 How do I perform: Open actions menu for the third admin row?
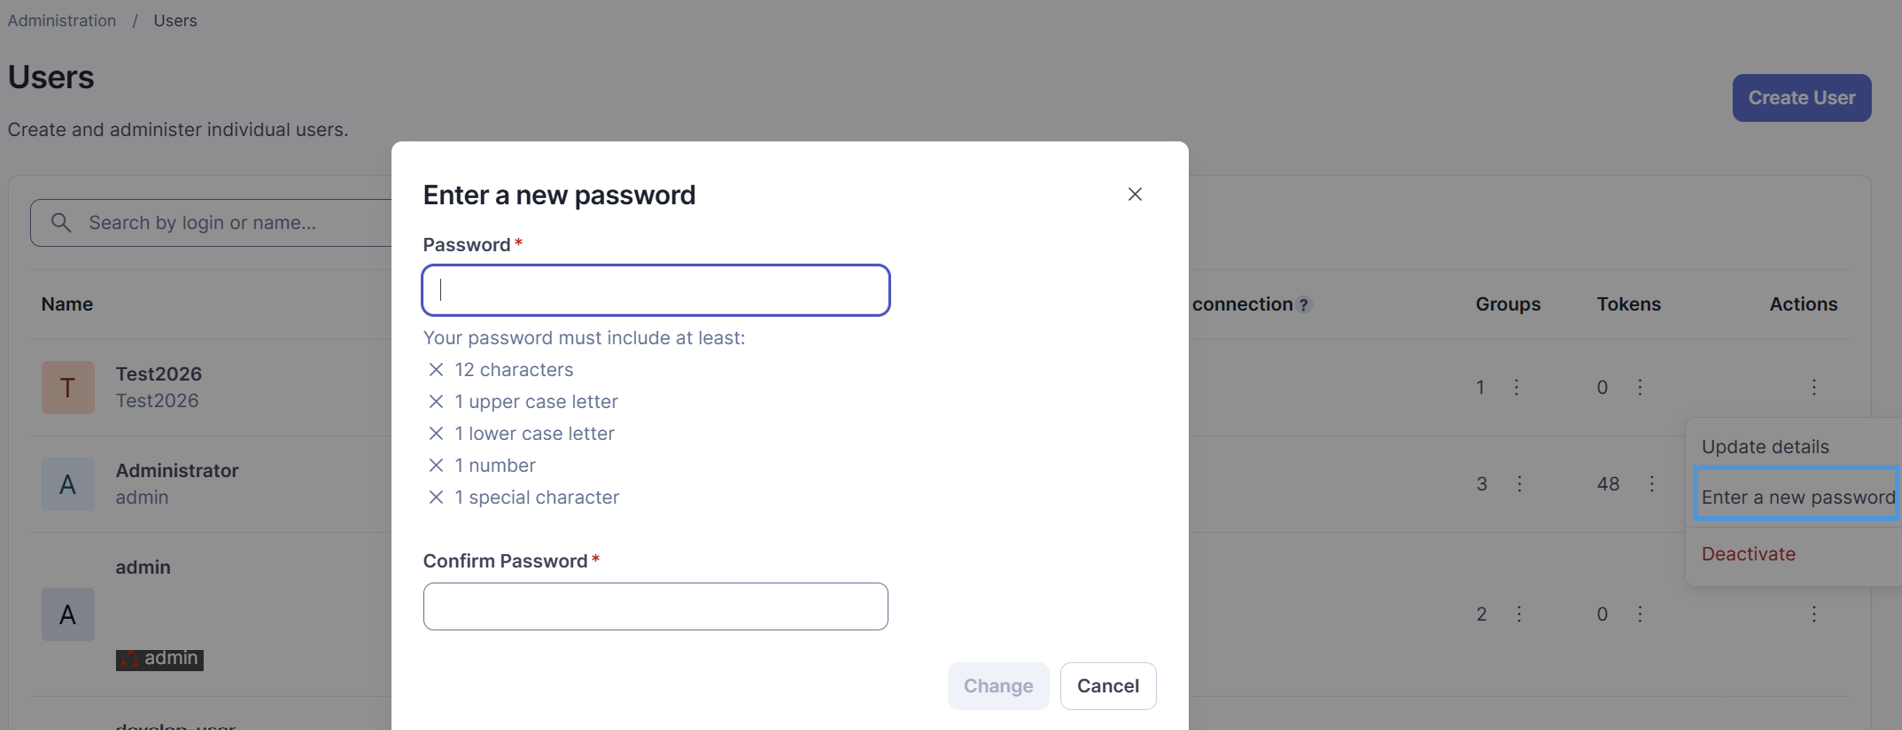1813,614
